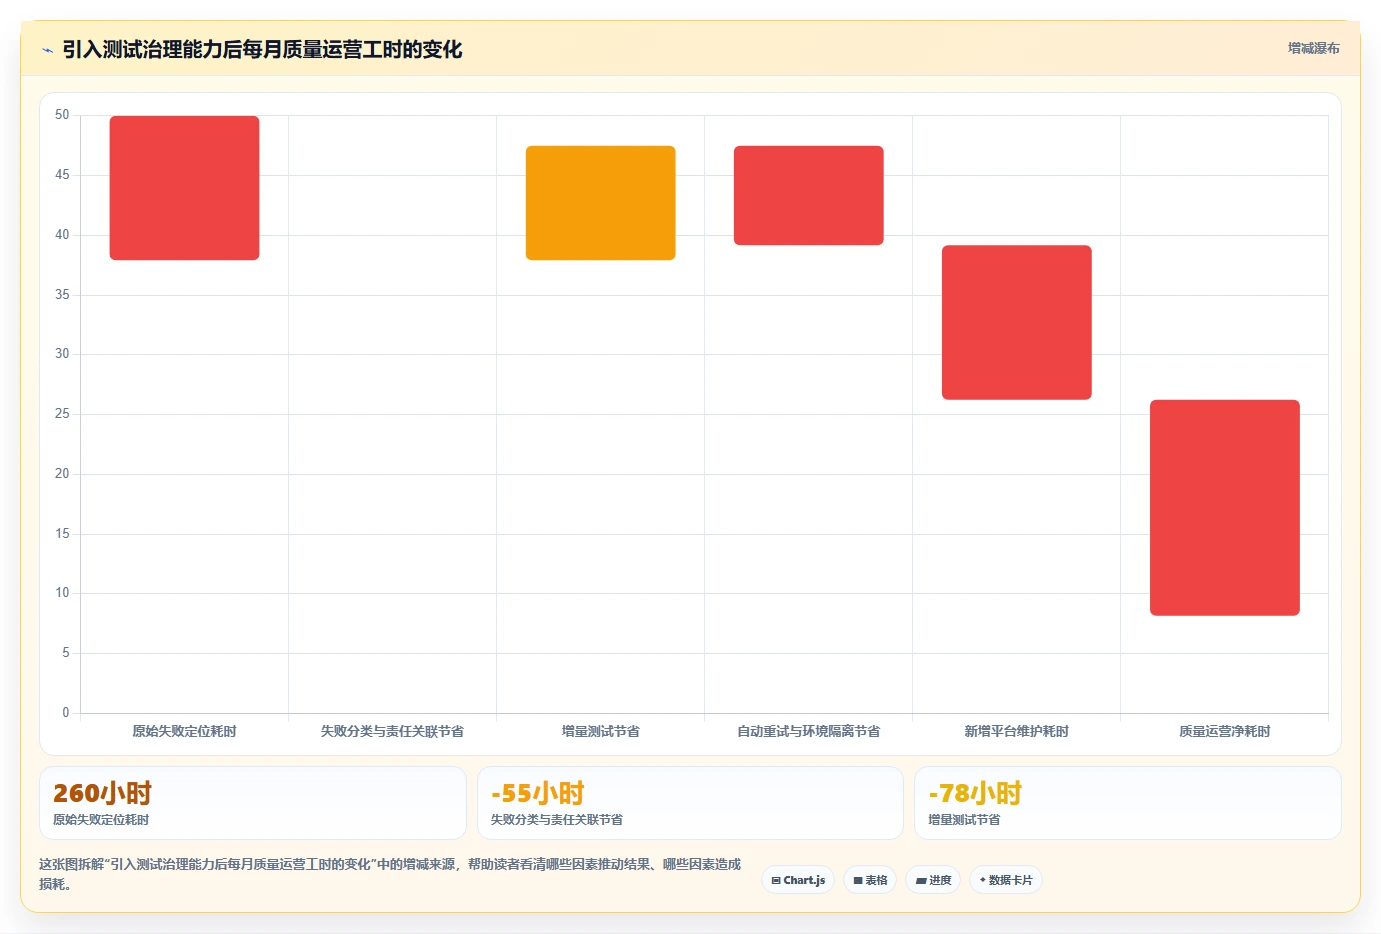This screenshot has width=1381, height=934.
Task: Select the orange bar for 增量测试节省
Action: [x=600, y=203]
